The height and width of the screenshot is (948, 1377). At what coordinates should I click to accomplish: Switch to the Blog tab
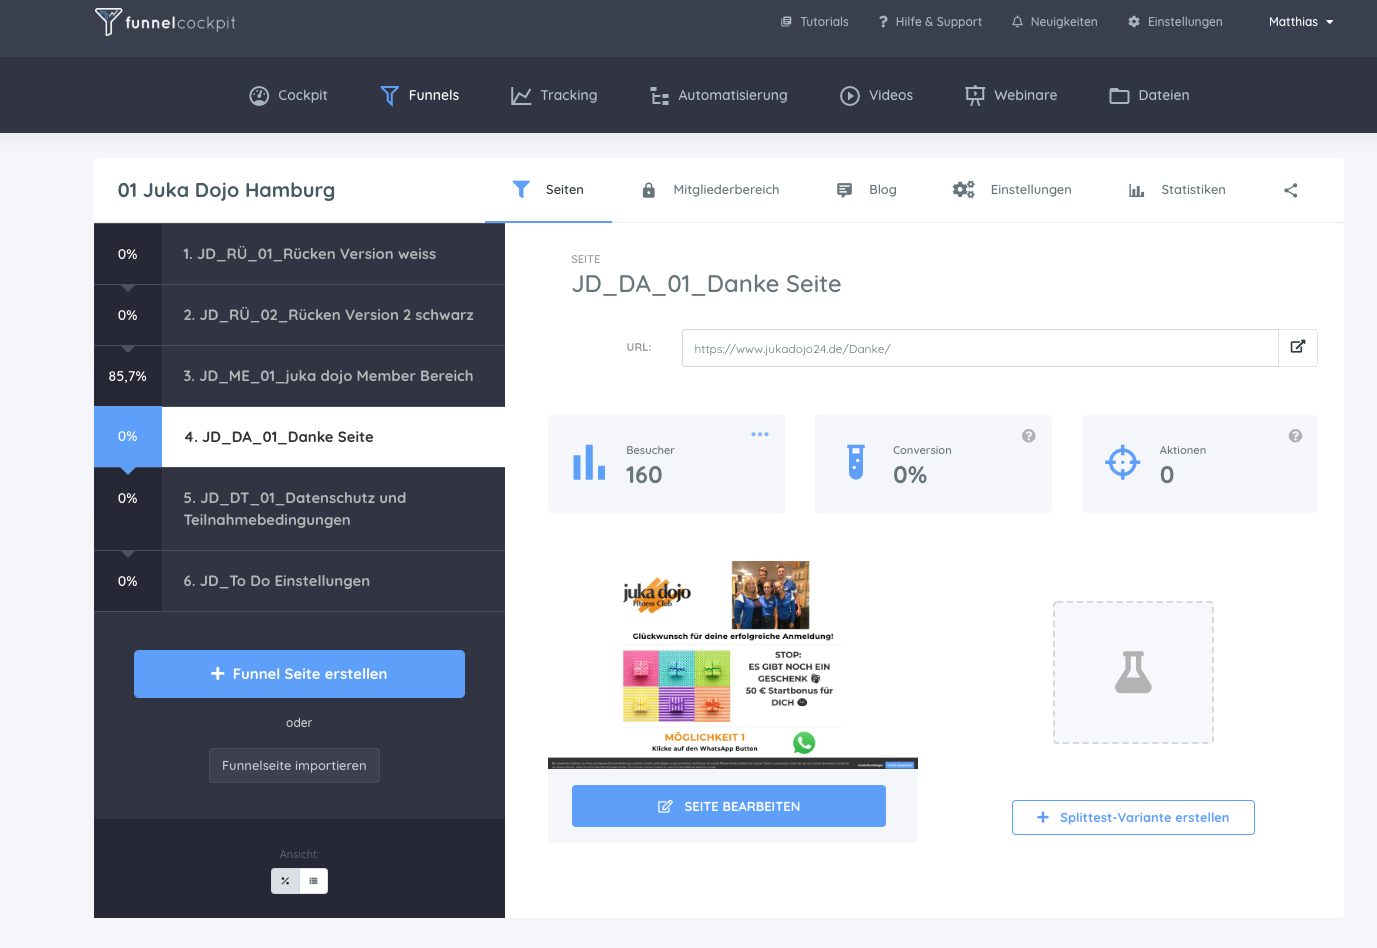pyautogui.click(x=866, y=190)
